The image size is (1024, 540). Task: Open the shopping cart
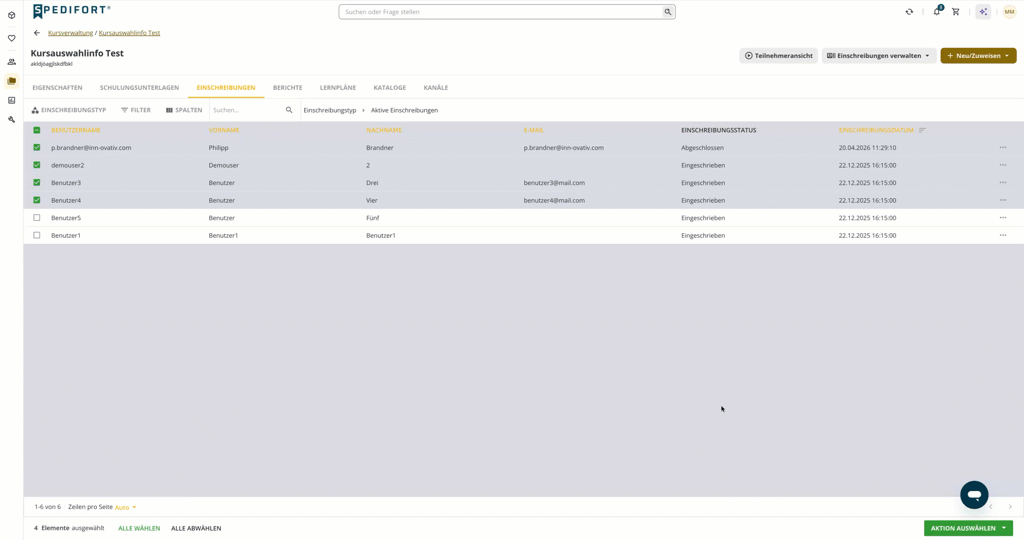[955, 12]
